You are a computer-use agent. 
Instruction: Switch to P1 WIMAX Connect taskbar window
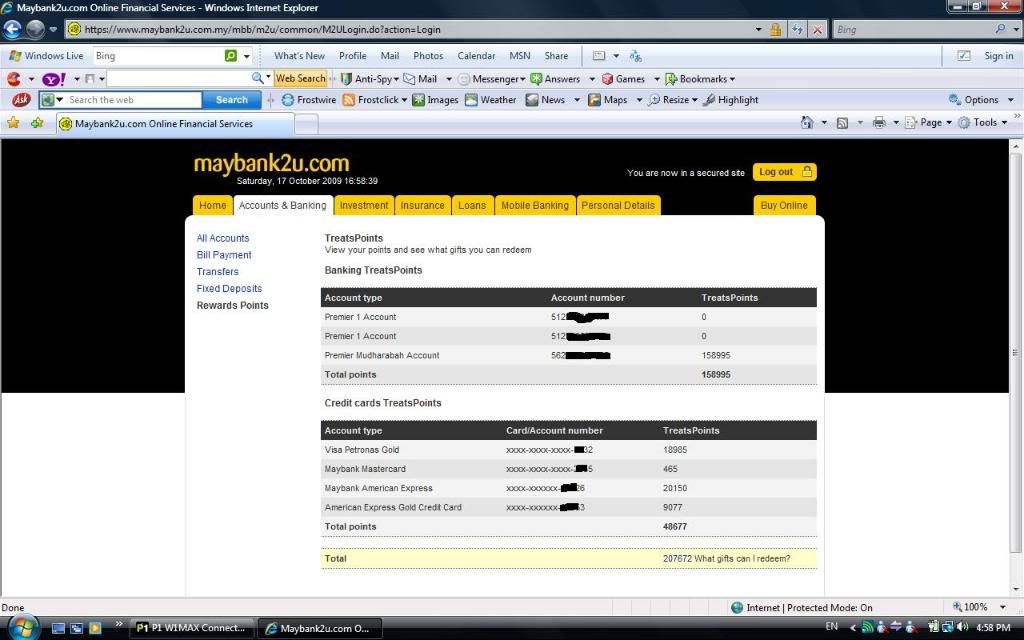191,628
